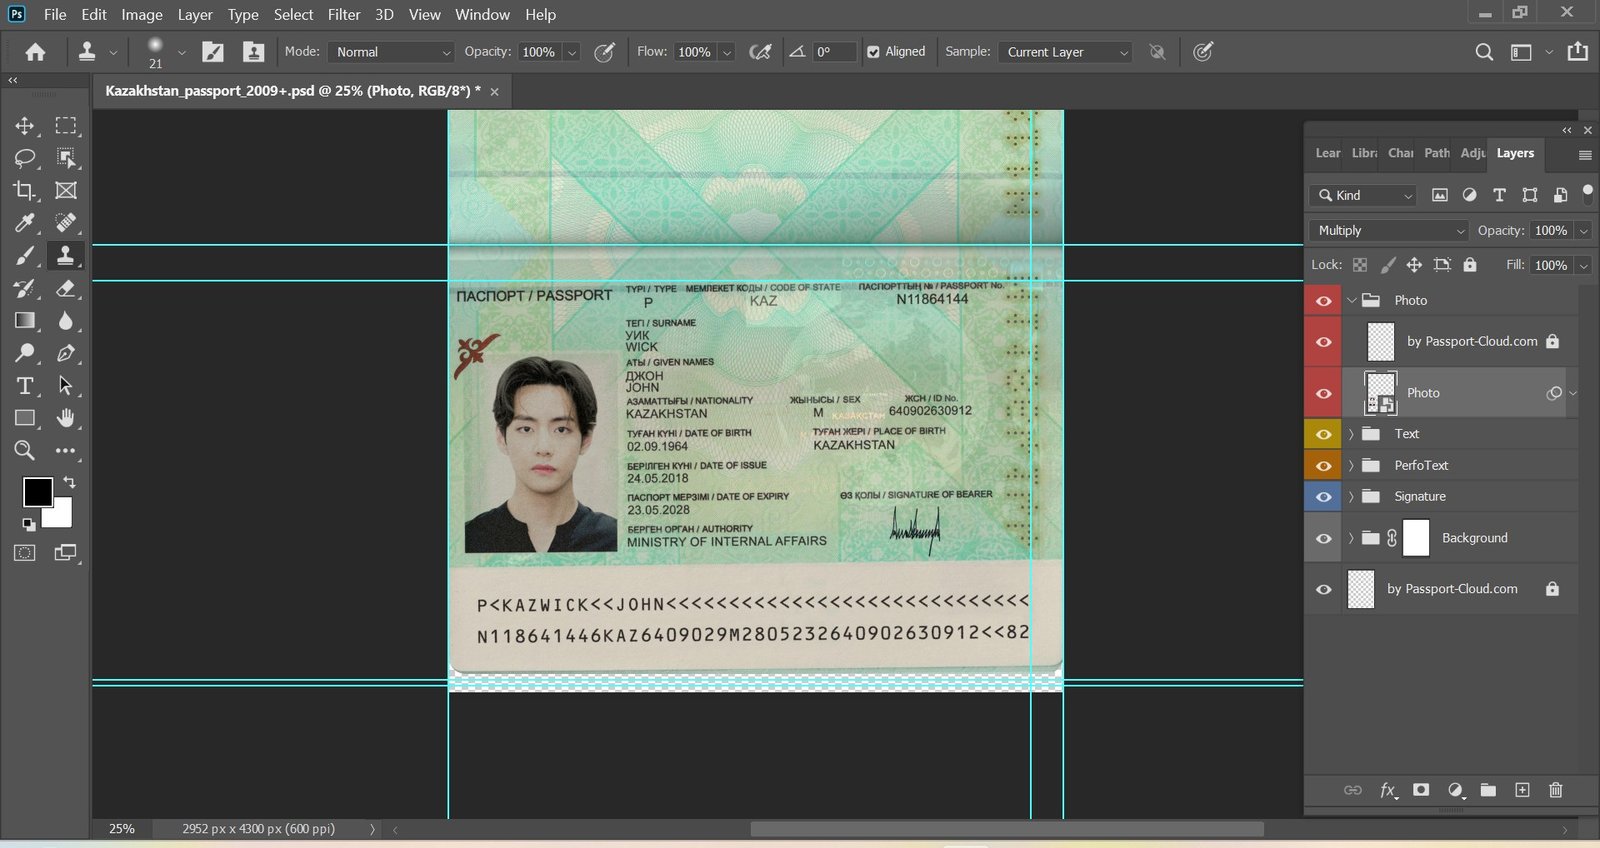Open the Multiply blend mode dropdown
1600x848 pixels.
[x=1387, y=231]
